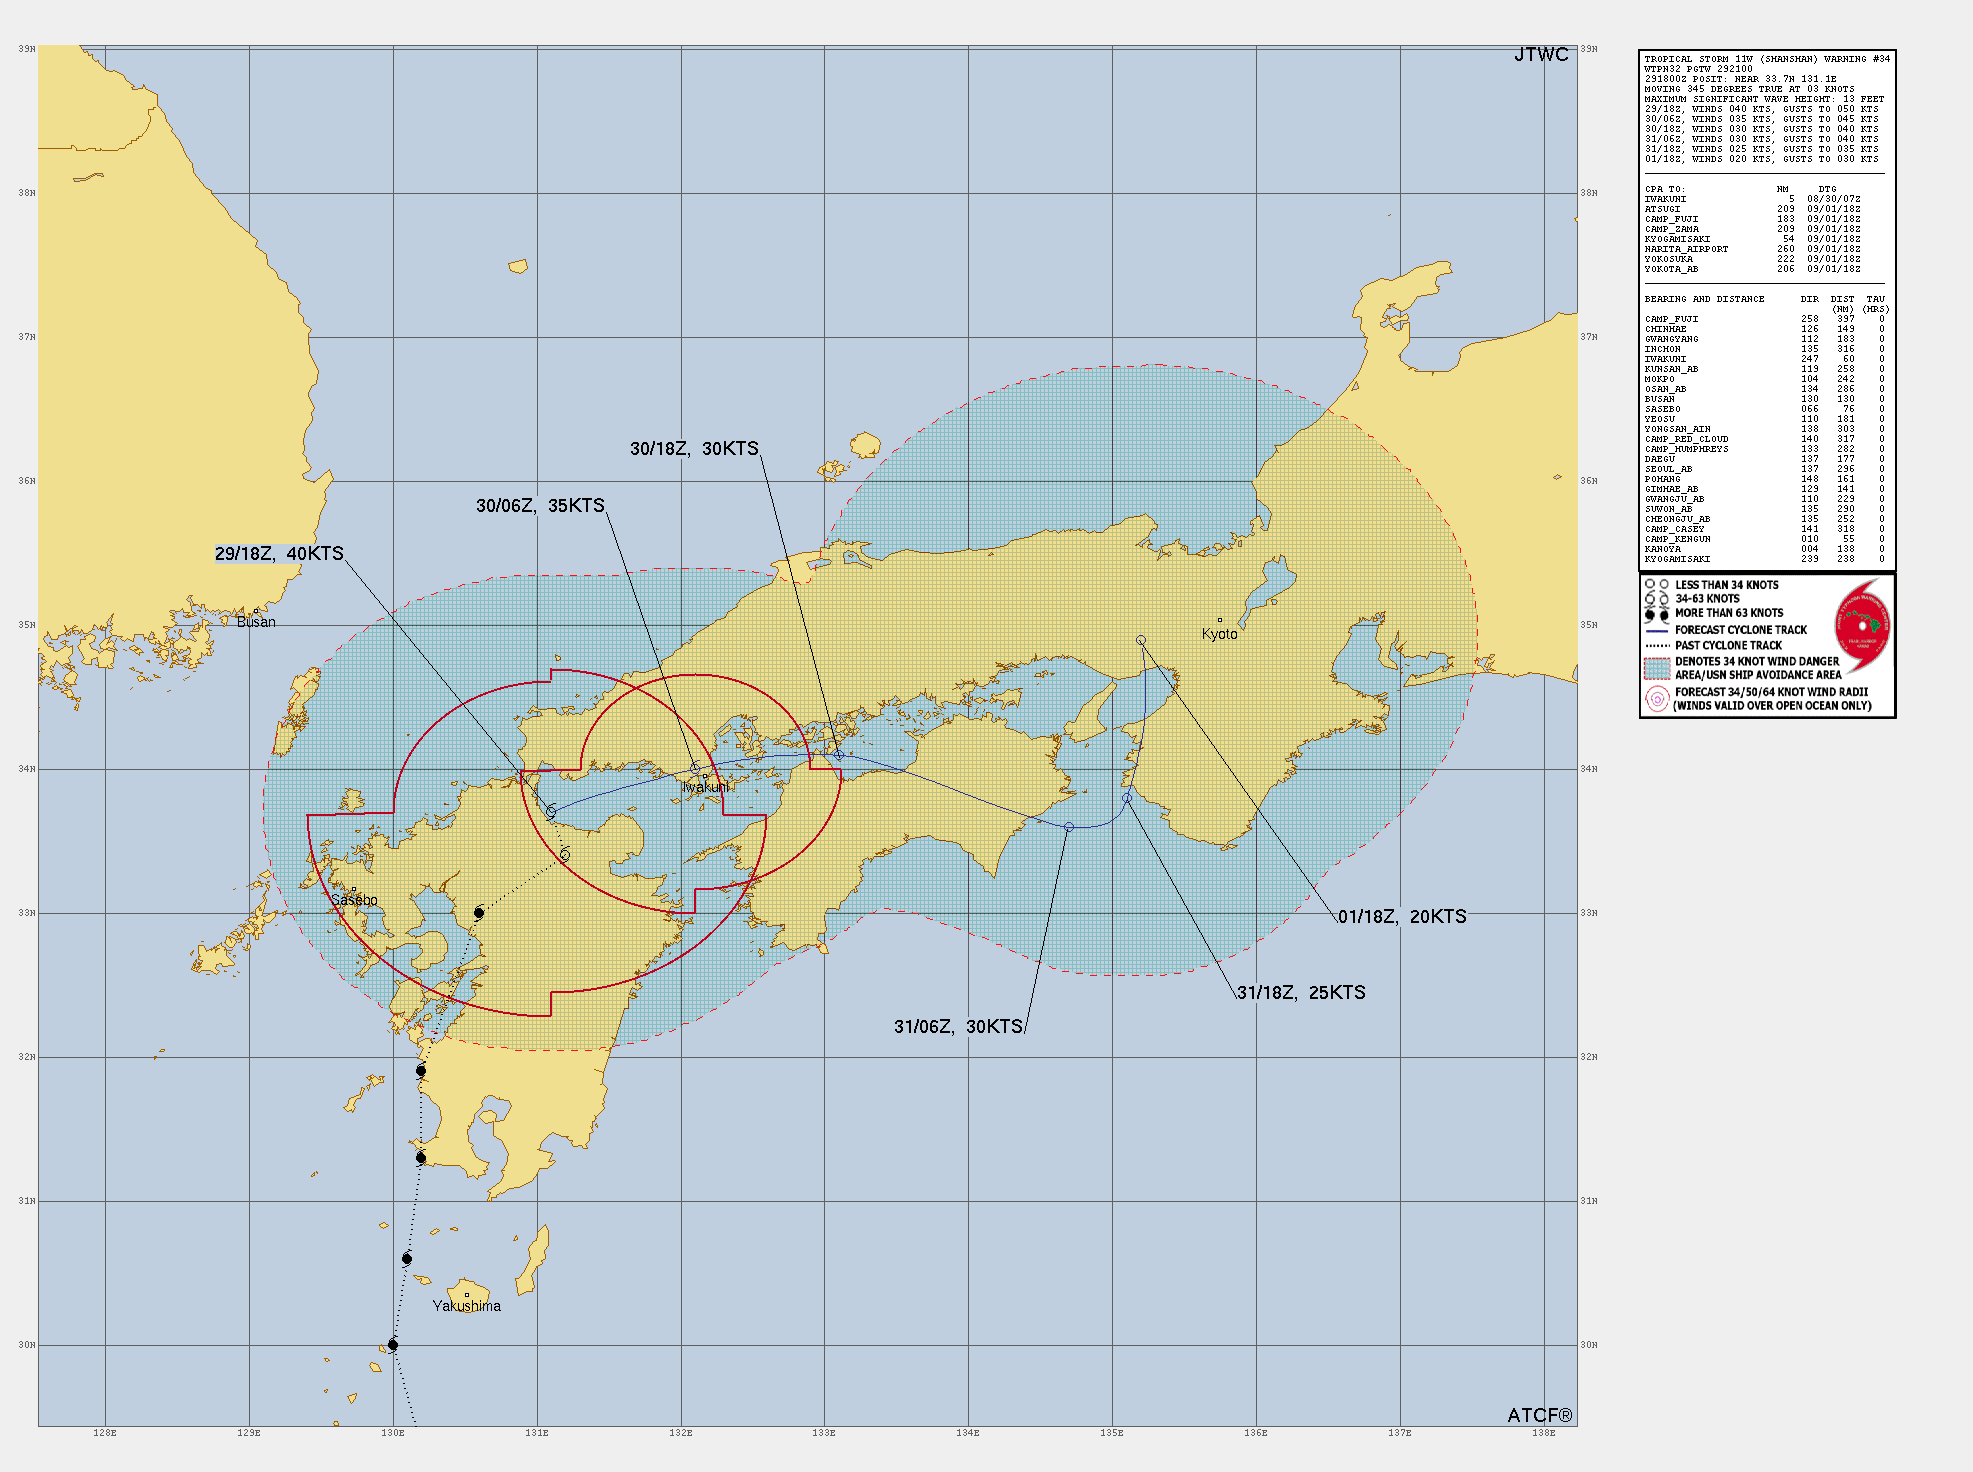Viewport: 1973px width, 1472px height.
Task: Click the CAMP_KENGUN bearing table row
Action: 1764,539
